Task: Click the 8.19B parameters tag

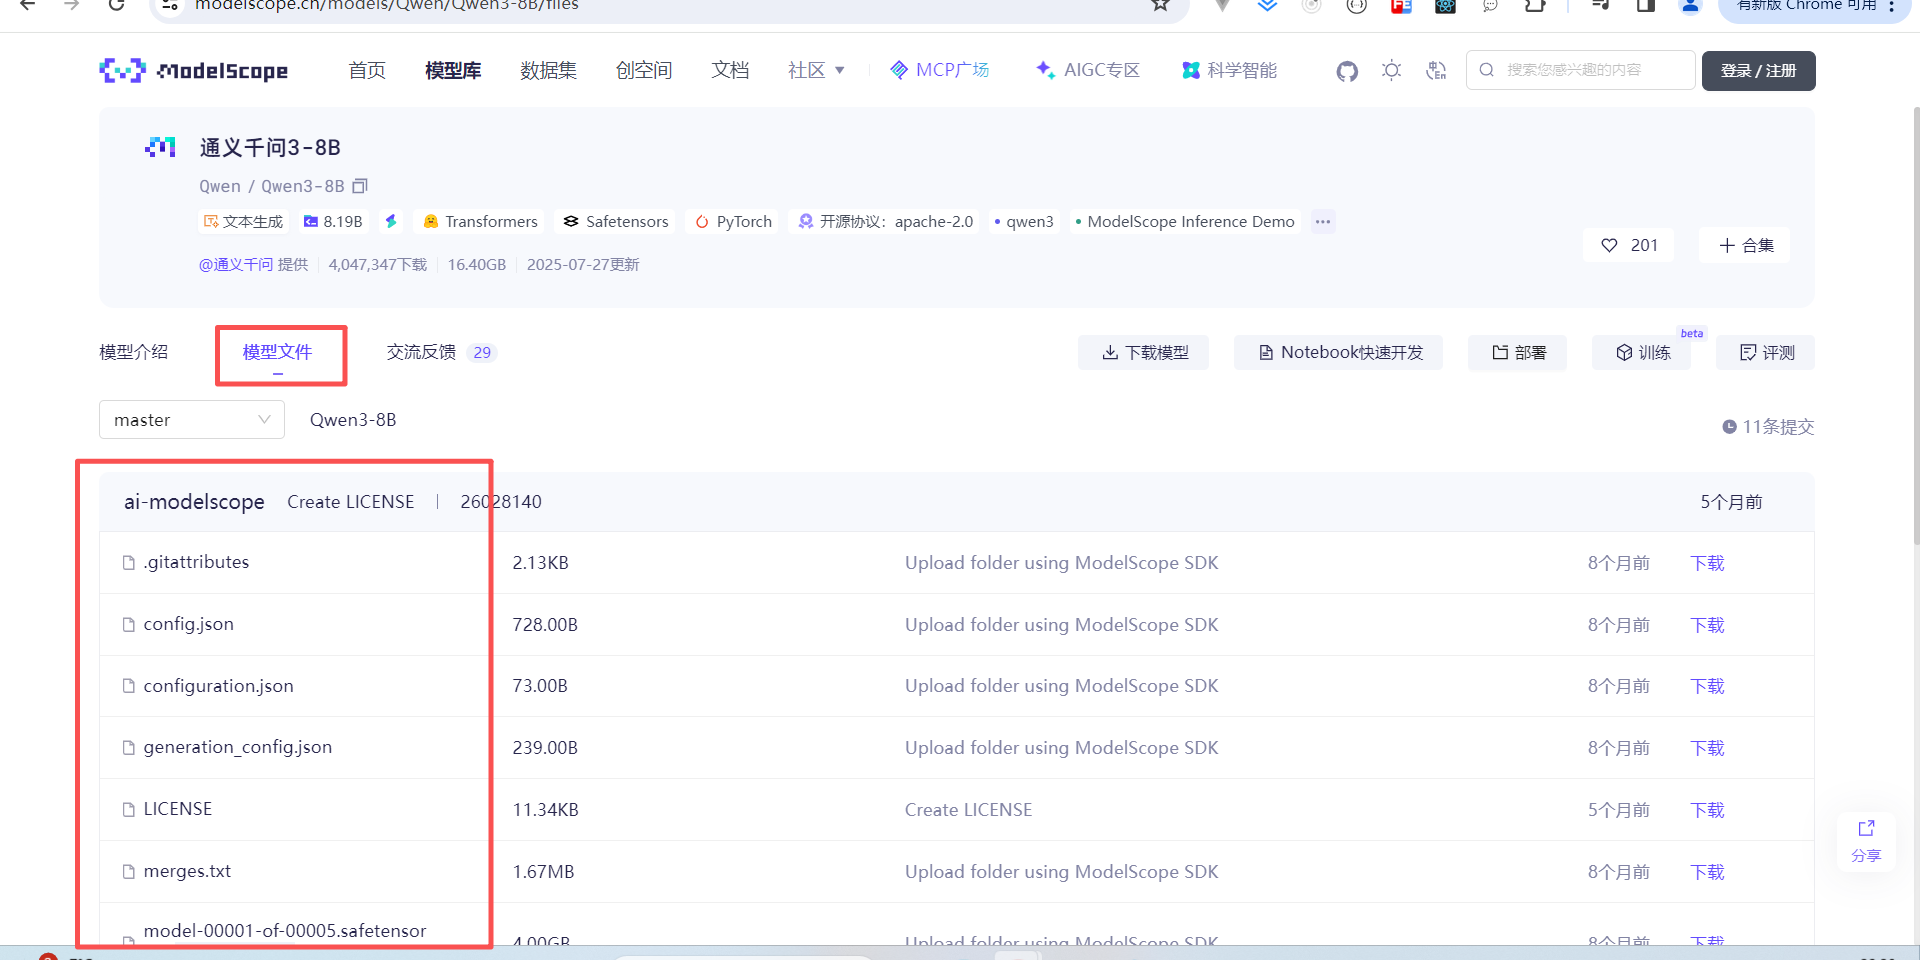Action: pyautogui.click(x=333, y=221)
